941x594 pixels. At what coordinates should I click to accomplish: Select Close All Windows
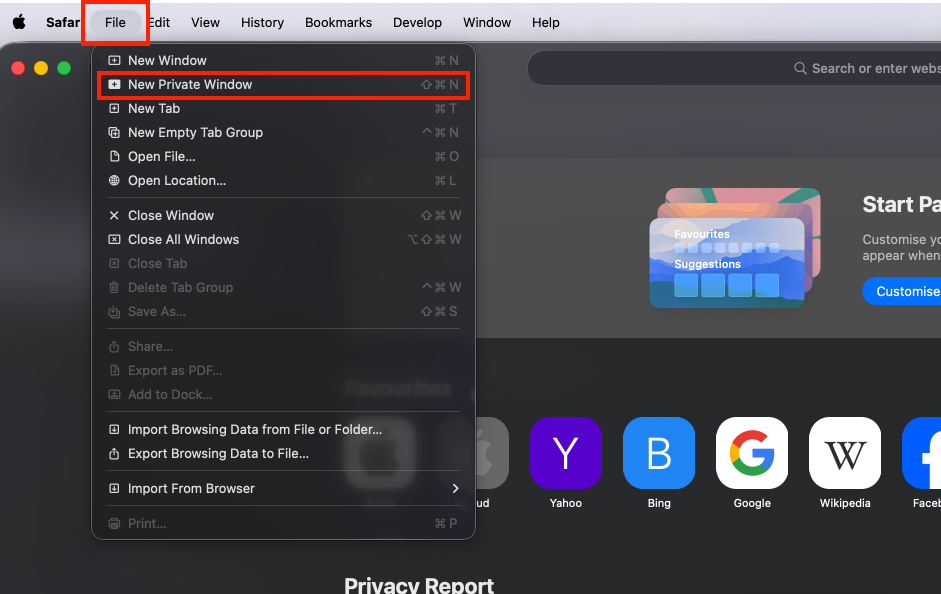click(x=183, y=239)
